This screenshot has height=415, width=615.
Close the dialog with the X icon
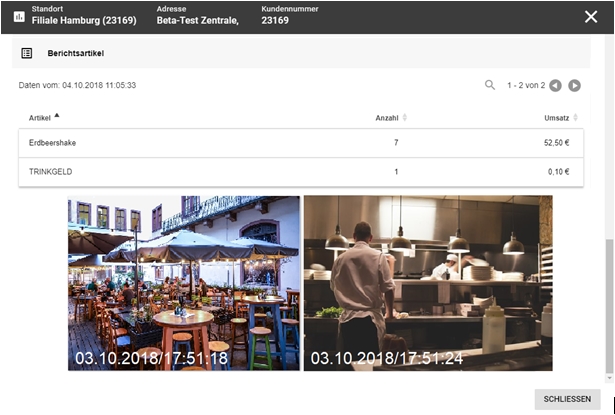(x=591, y=17)
